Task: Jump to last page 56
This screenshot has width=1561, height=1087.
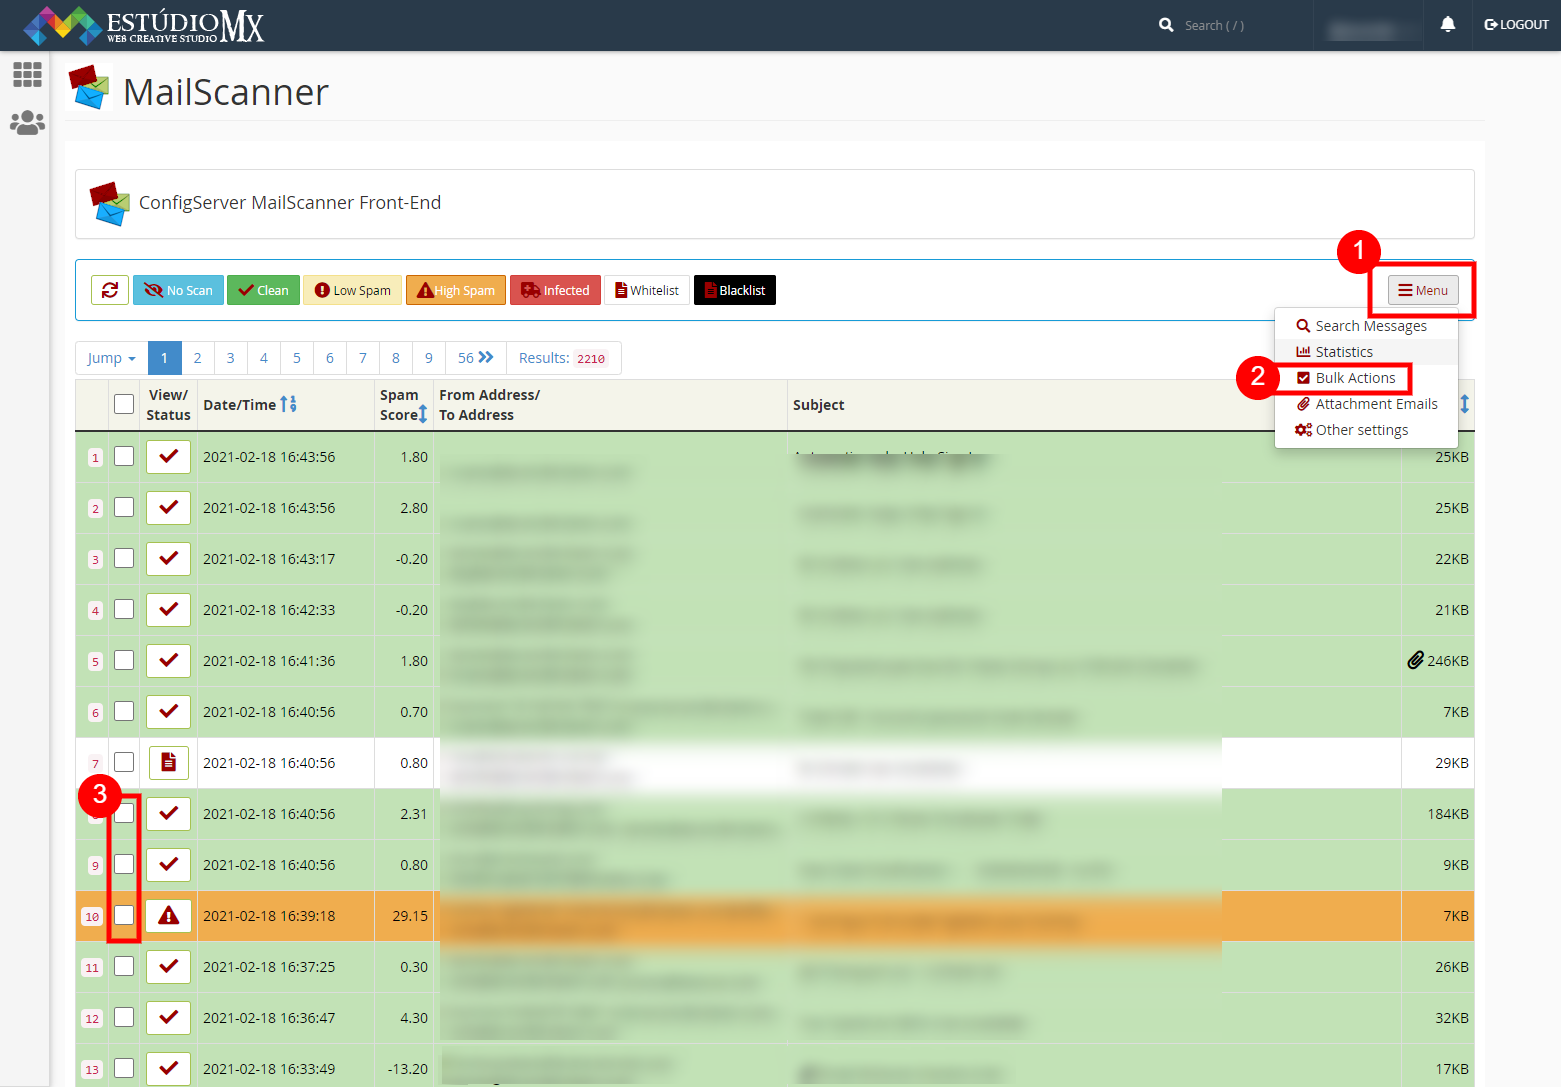Action: coord(475,358)
